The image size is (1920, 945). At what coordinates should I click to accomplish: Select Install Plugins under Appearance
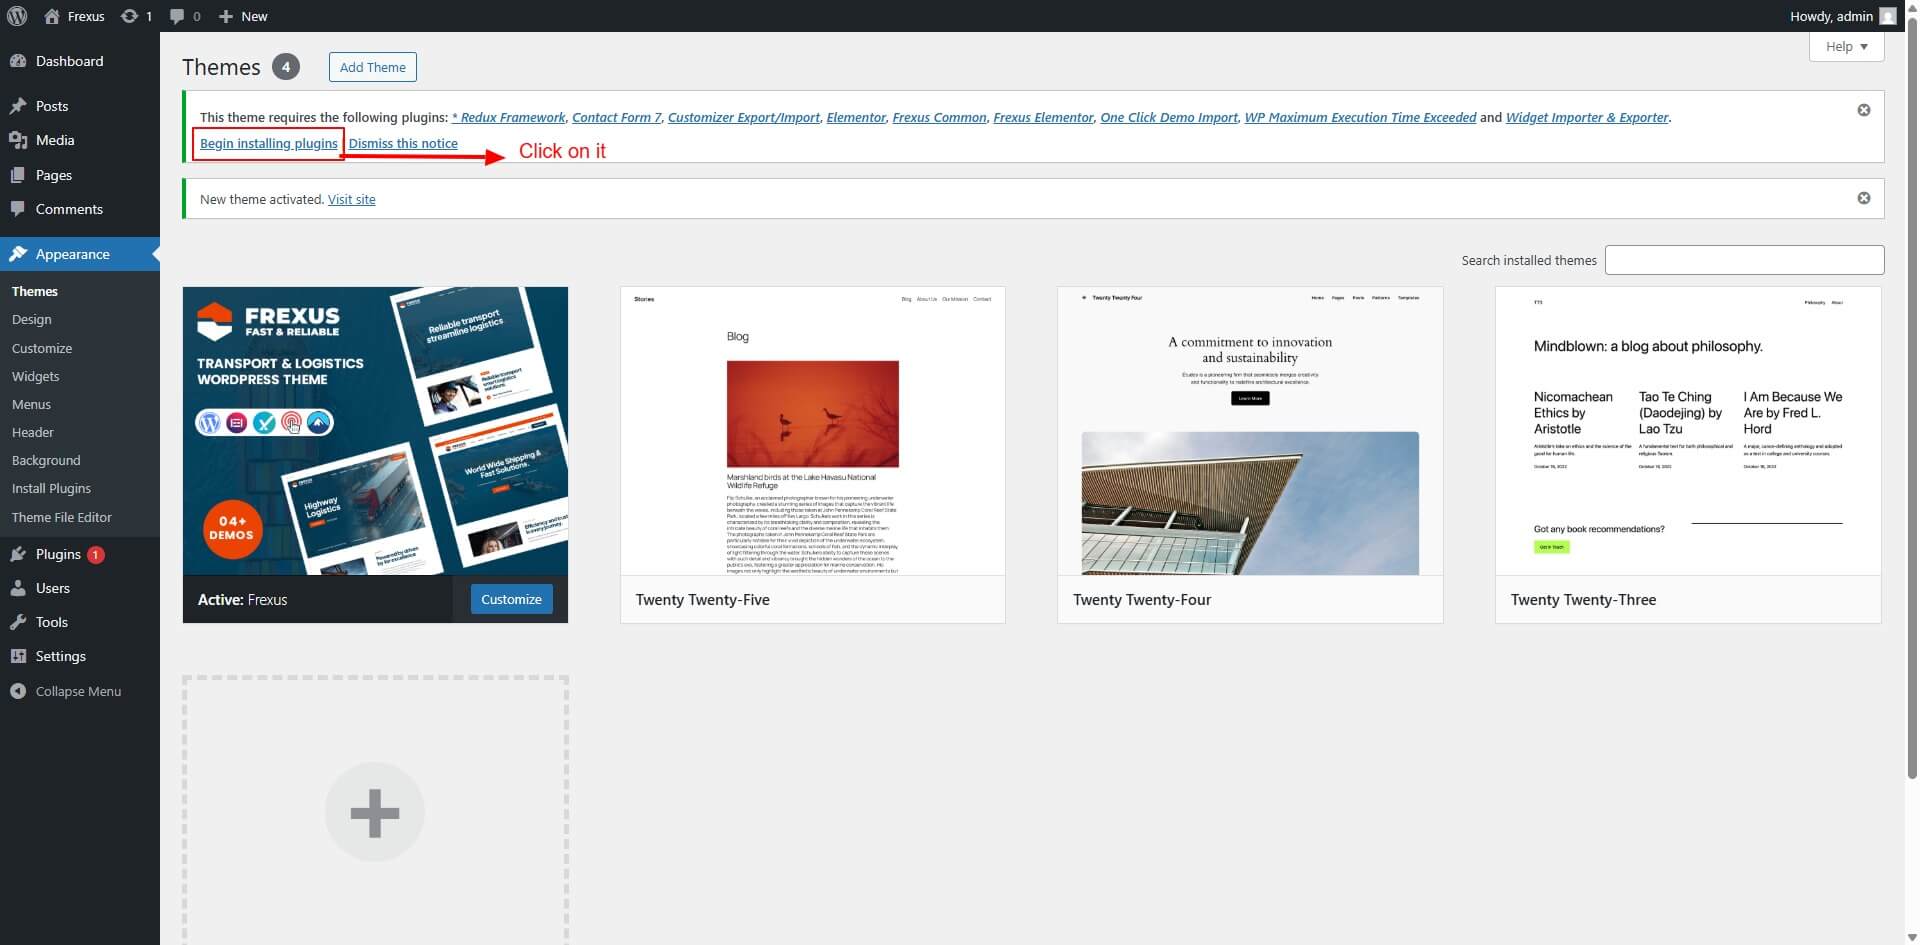click(x=51, y=488)
